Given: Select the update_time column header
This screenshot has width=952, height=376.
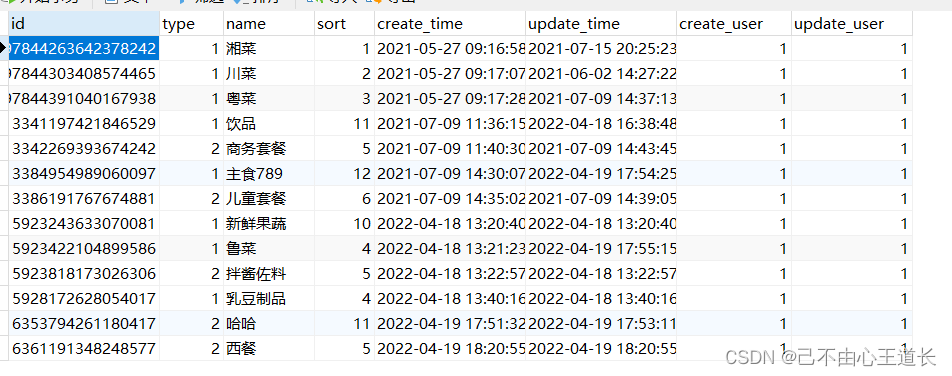Looking at the screenshot, I should tap(601, 24).
